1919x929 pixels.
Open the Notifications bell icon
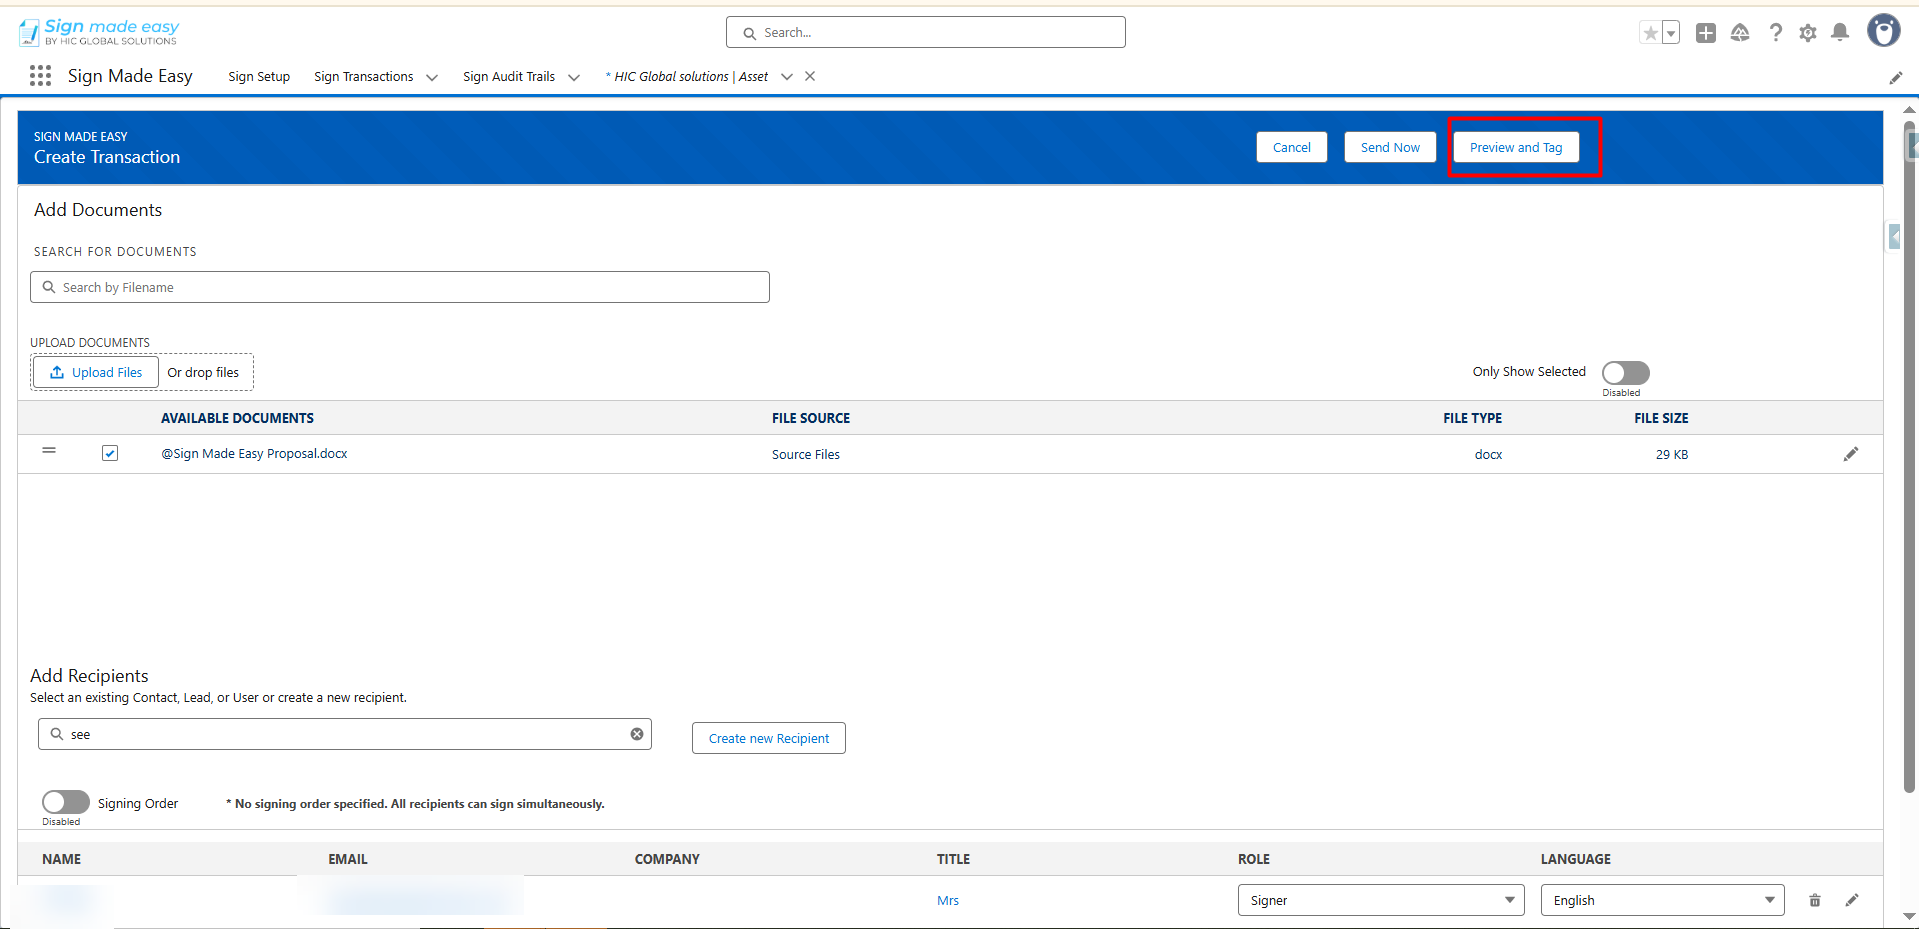[x=1840, y=33]
